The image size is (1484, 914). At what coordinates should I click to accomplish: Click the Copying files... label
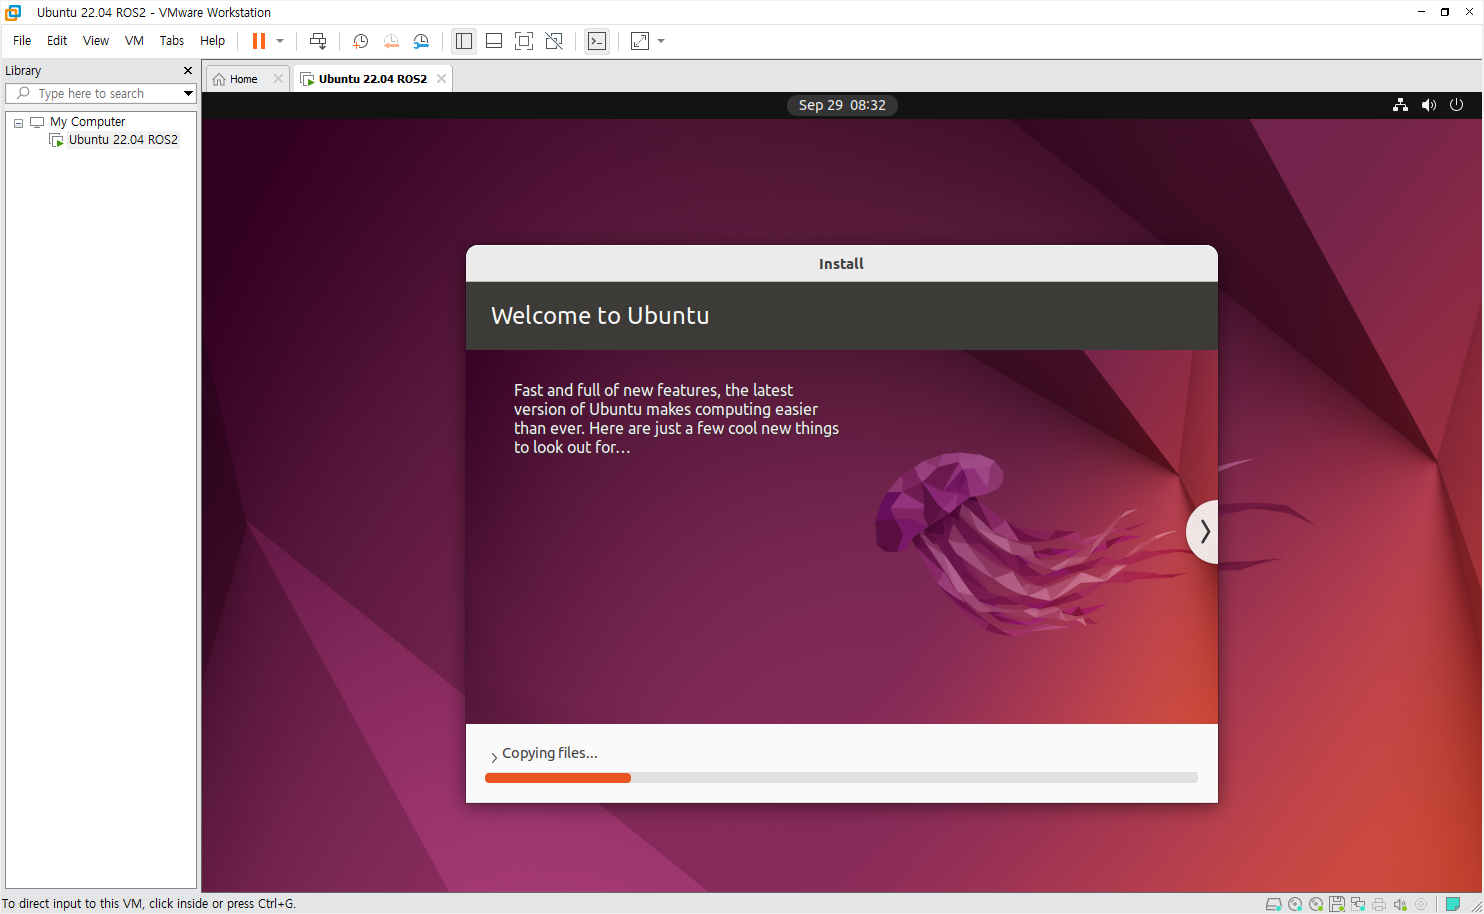550,753
